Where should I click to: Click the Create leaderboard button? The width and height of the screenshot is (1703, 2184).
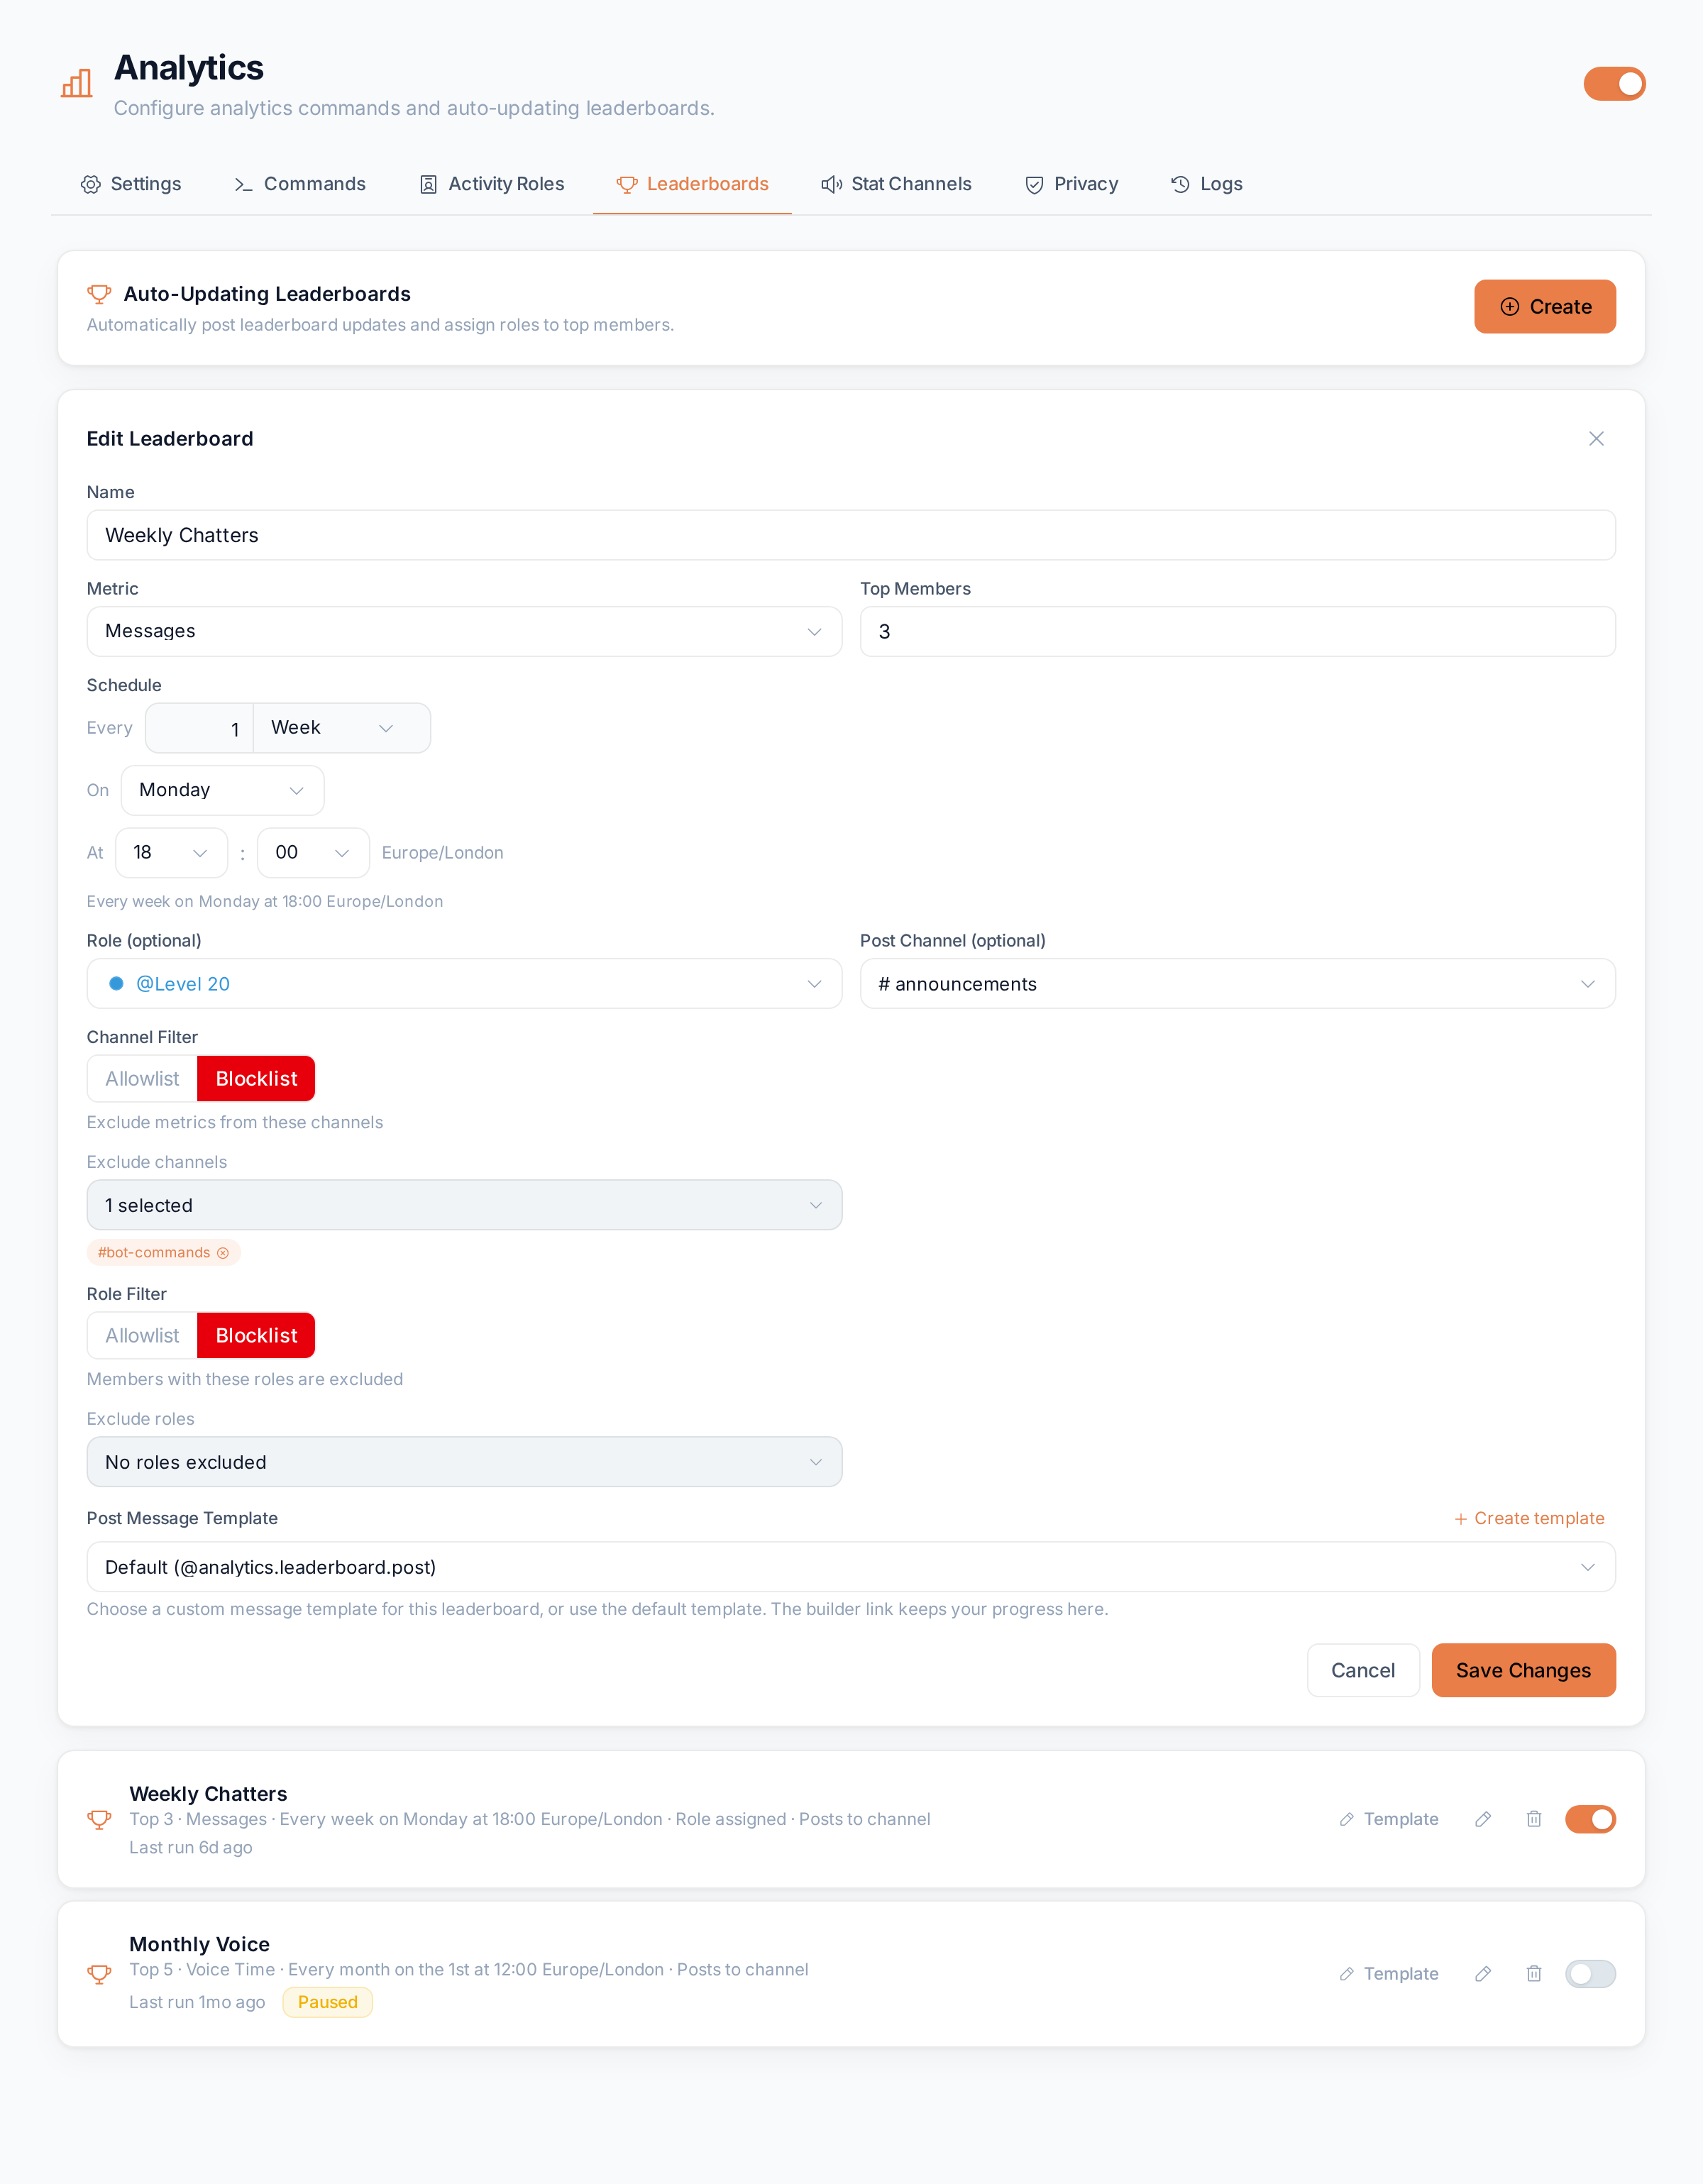coord(1544,307)
